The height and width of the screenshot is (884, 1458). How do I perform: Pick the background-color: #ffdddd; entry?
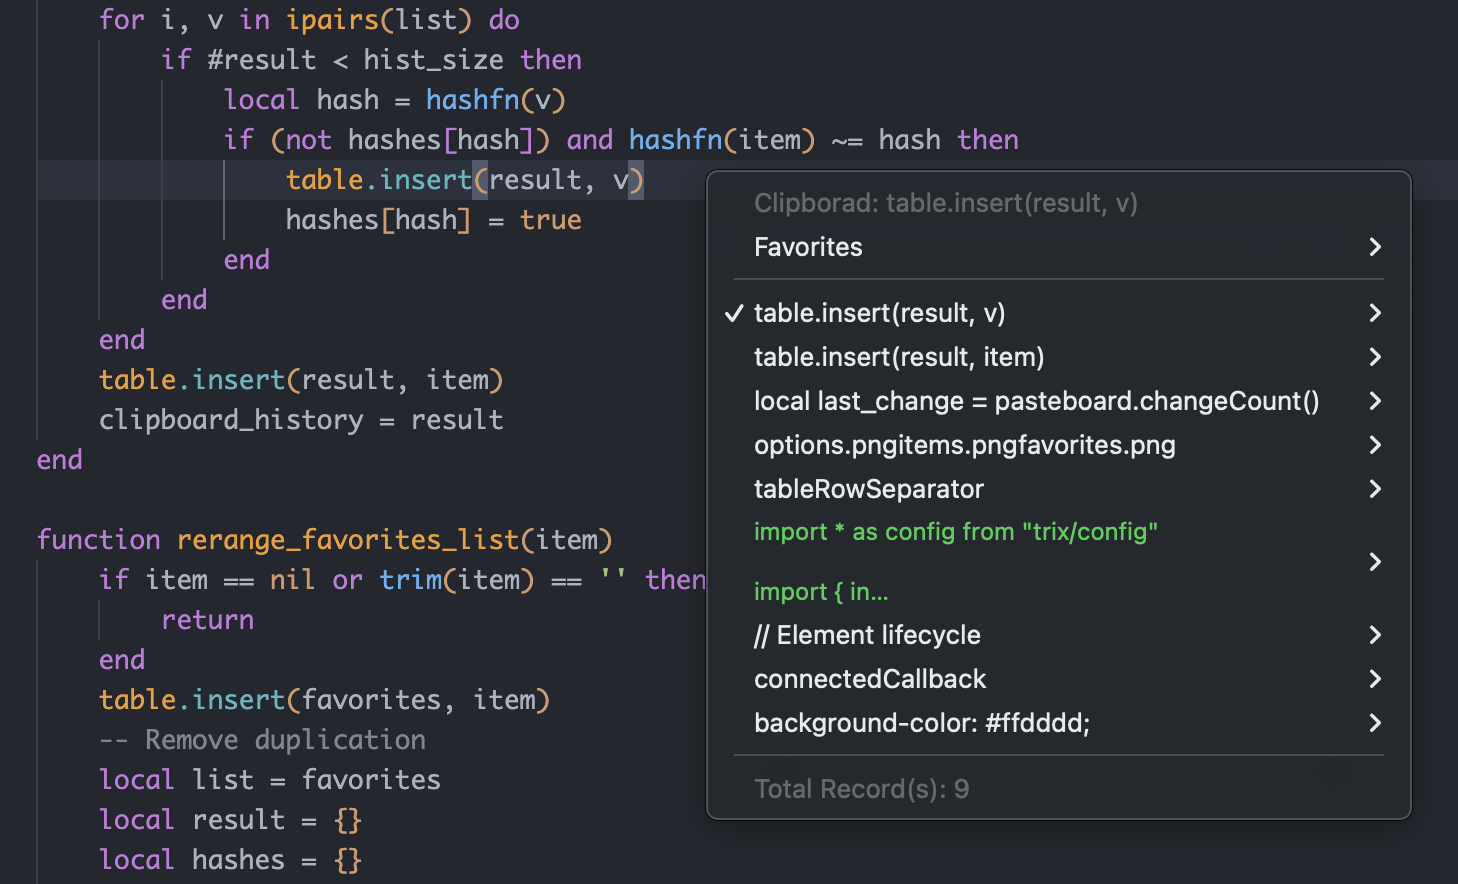1058,723
